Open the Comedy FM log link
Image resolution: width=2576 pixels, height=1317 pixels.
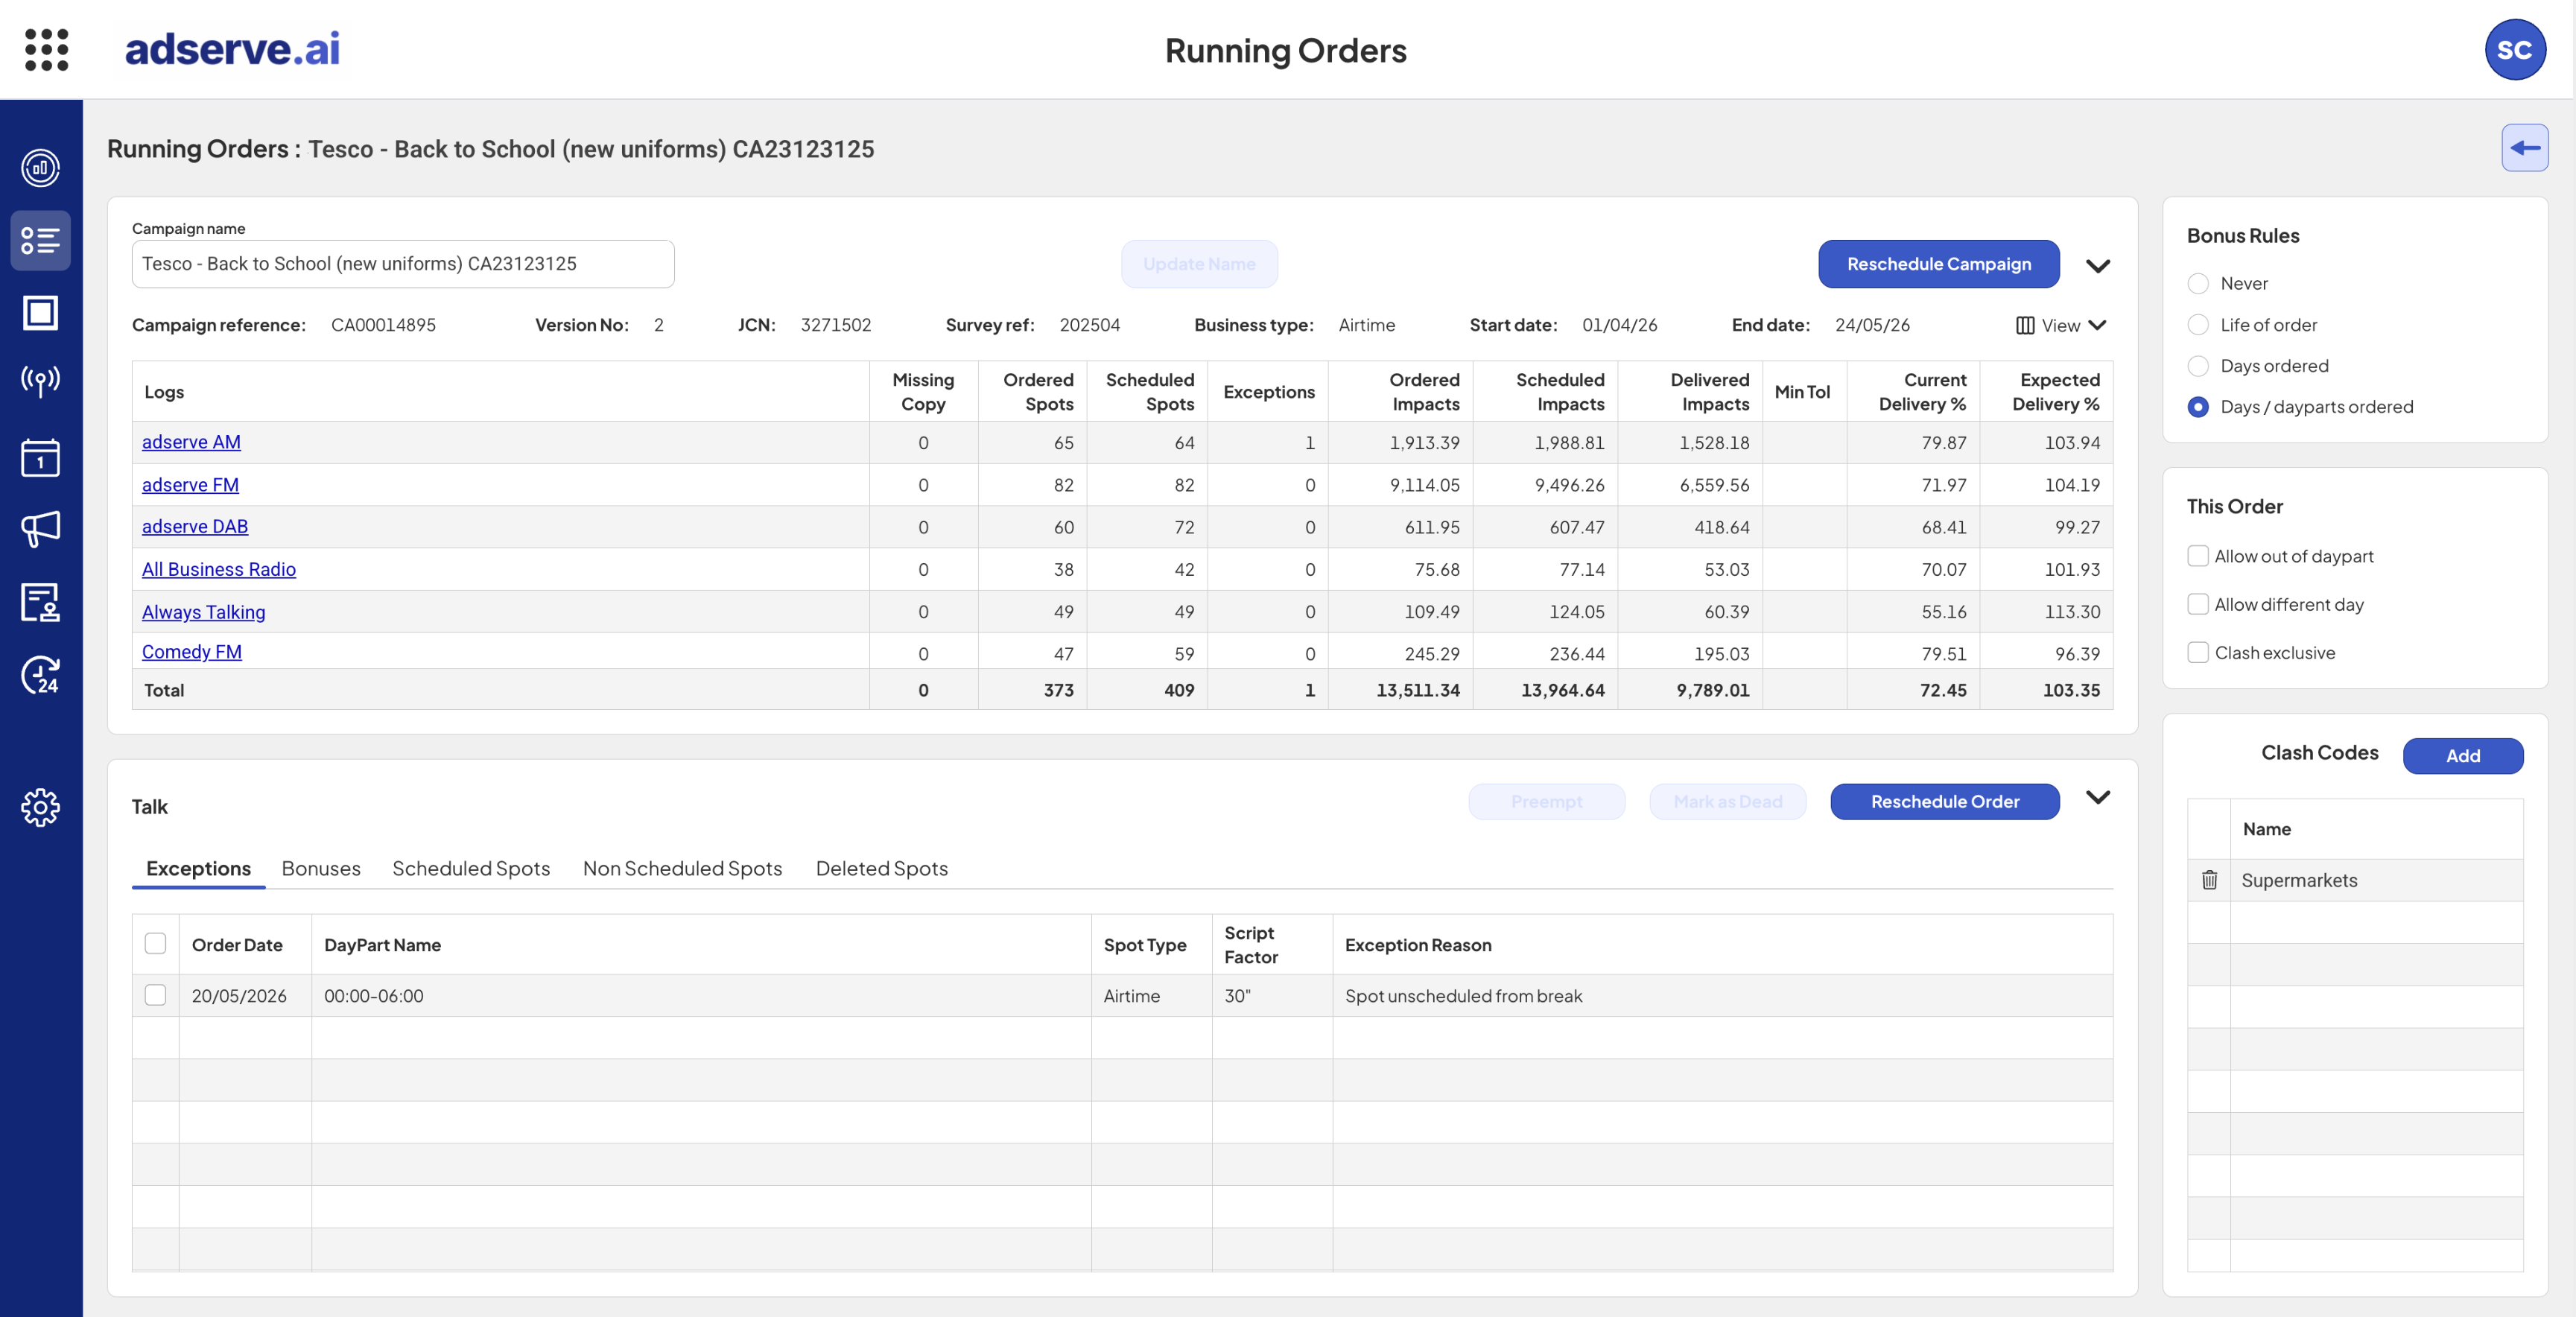pyautogui.click(x=192, y=652)
